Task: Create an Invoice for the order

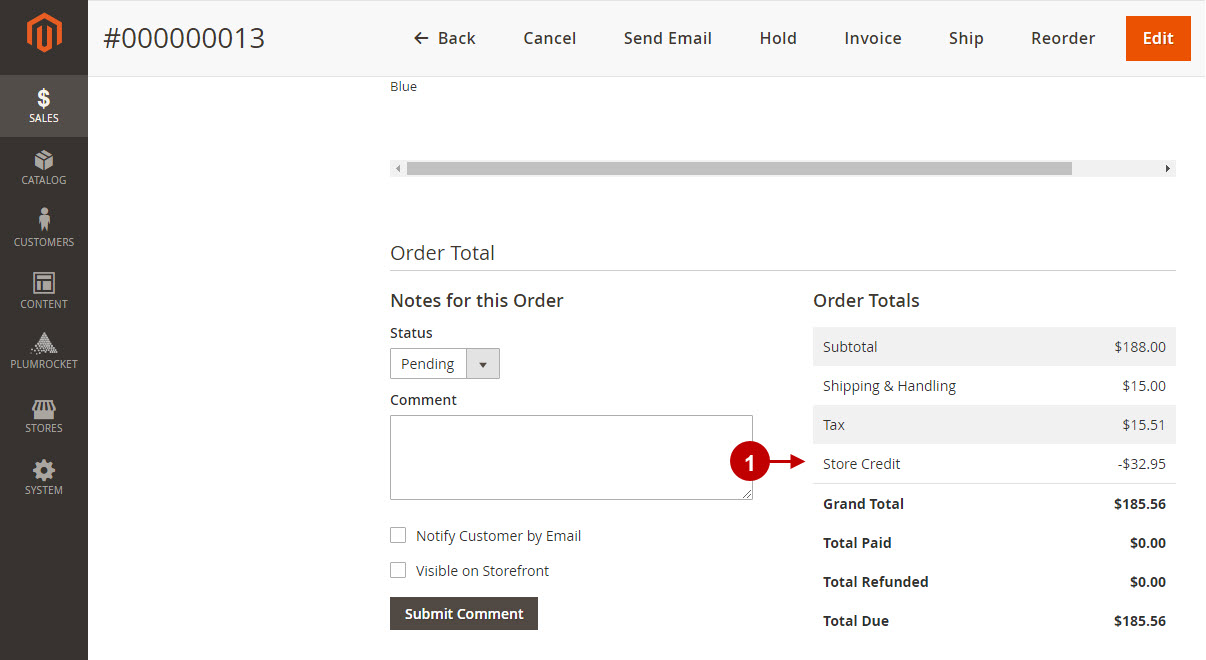Action: pos(873,38)
